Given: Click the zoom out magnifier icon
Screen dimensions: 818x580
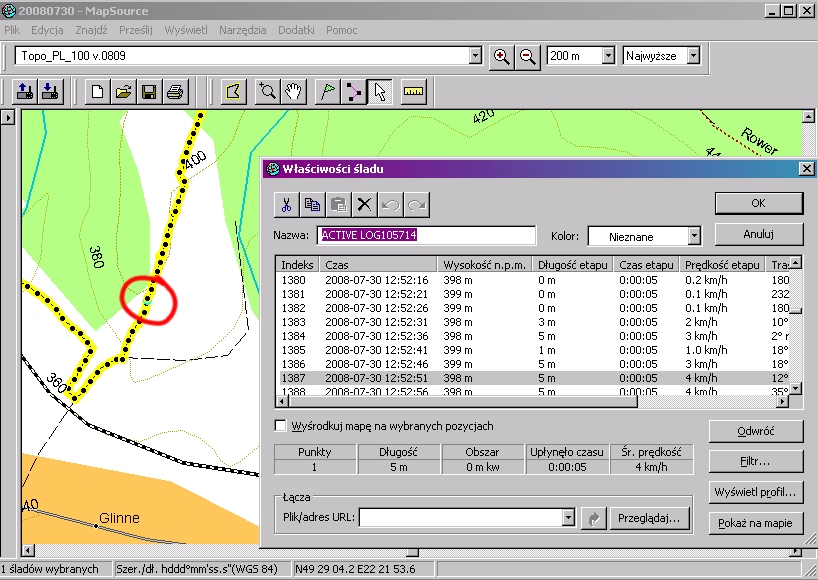Looking at the screenshot, I should (527, 56).
